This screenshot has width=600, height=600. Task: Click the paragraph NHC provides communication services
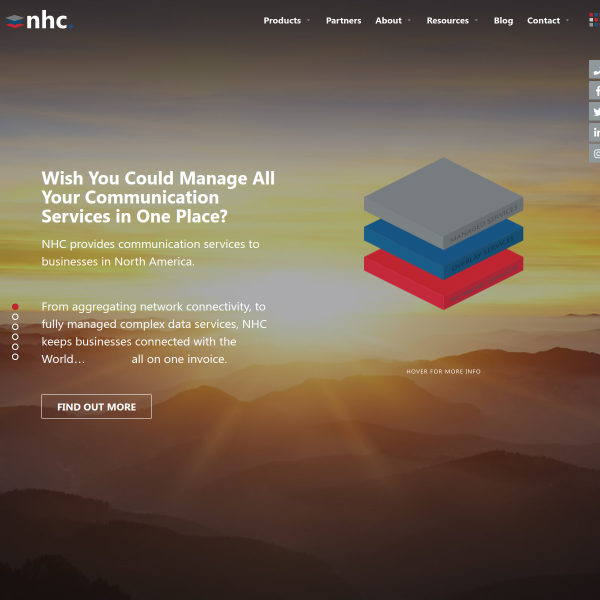click(x=150, y=253)
